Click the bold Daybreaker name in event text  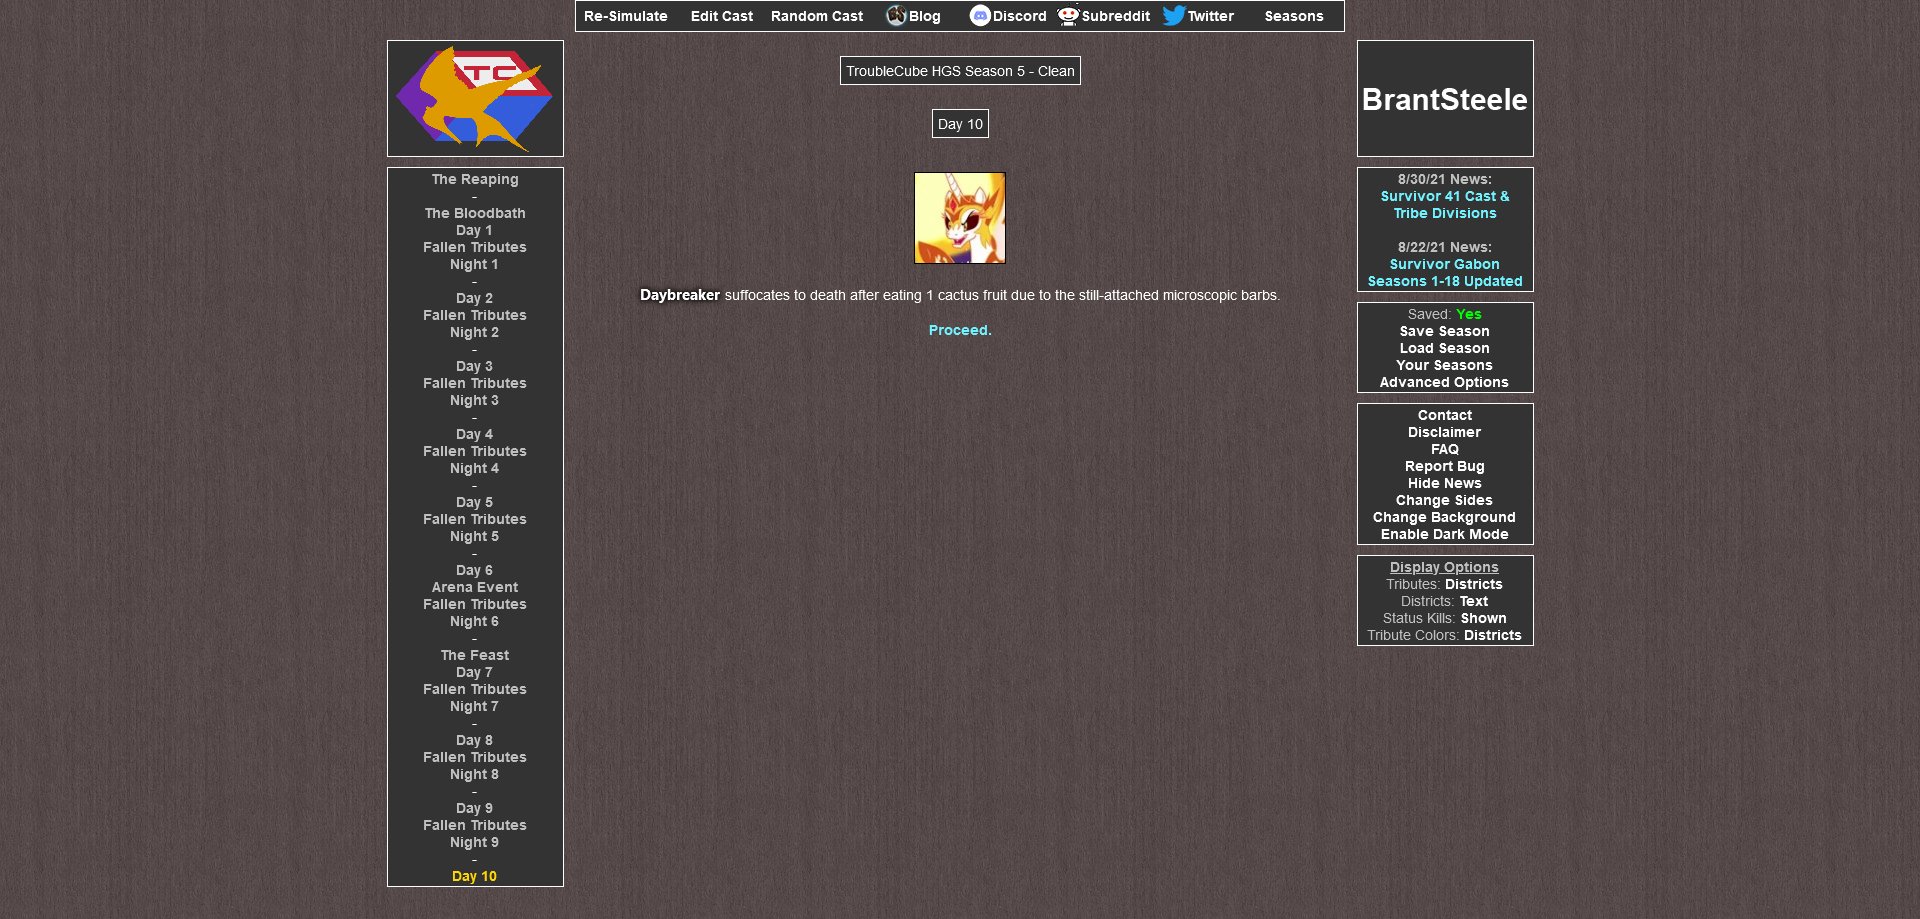pyautogui.click(x=680, y=295)
